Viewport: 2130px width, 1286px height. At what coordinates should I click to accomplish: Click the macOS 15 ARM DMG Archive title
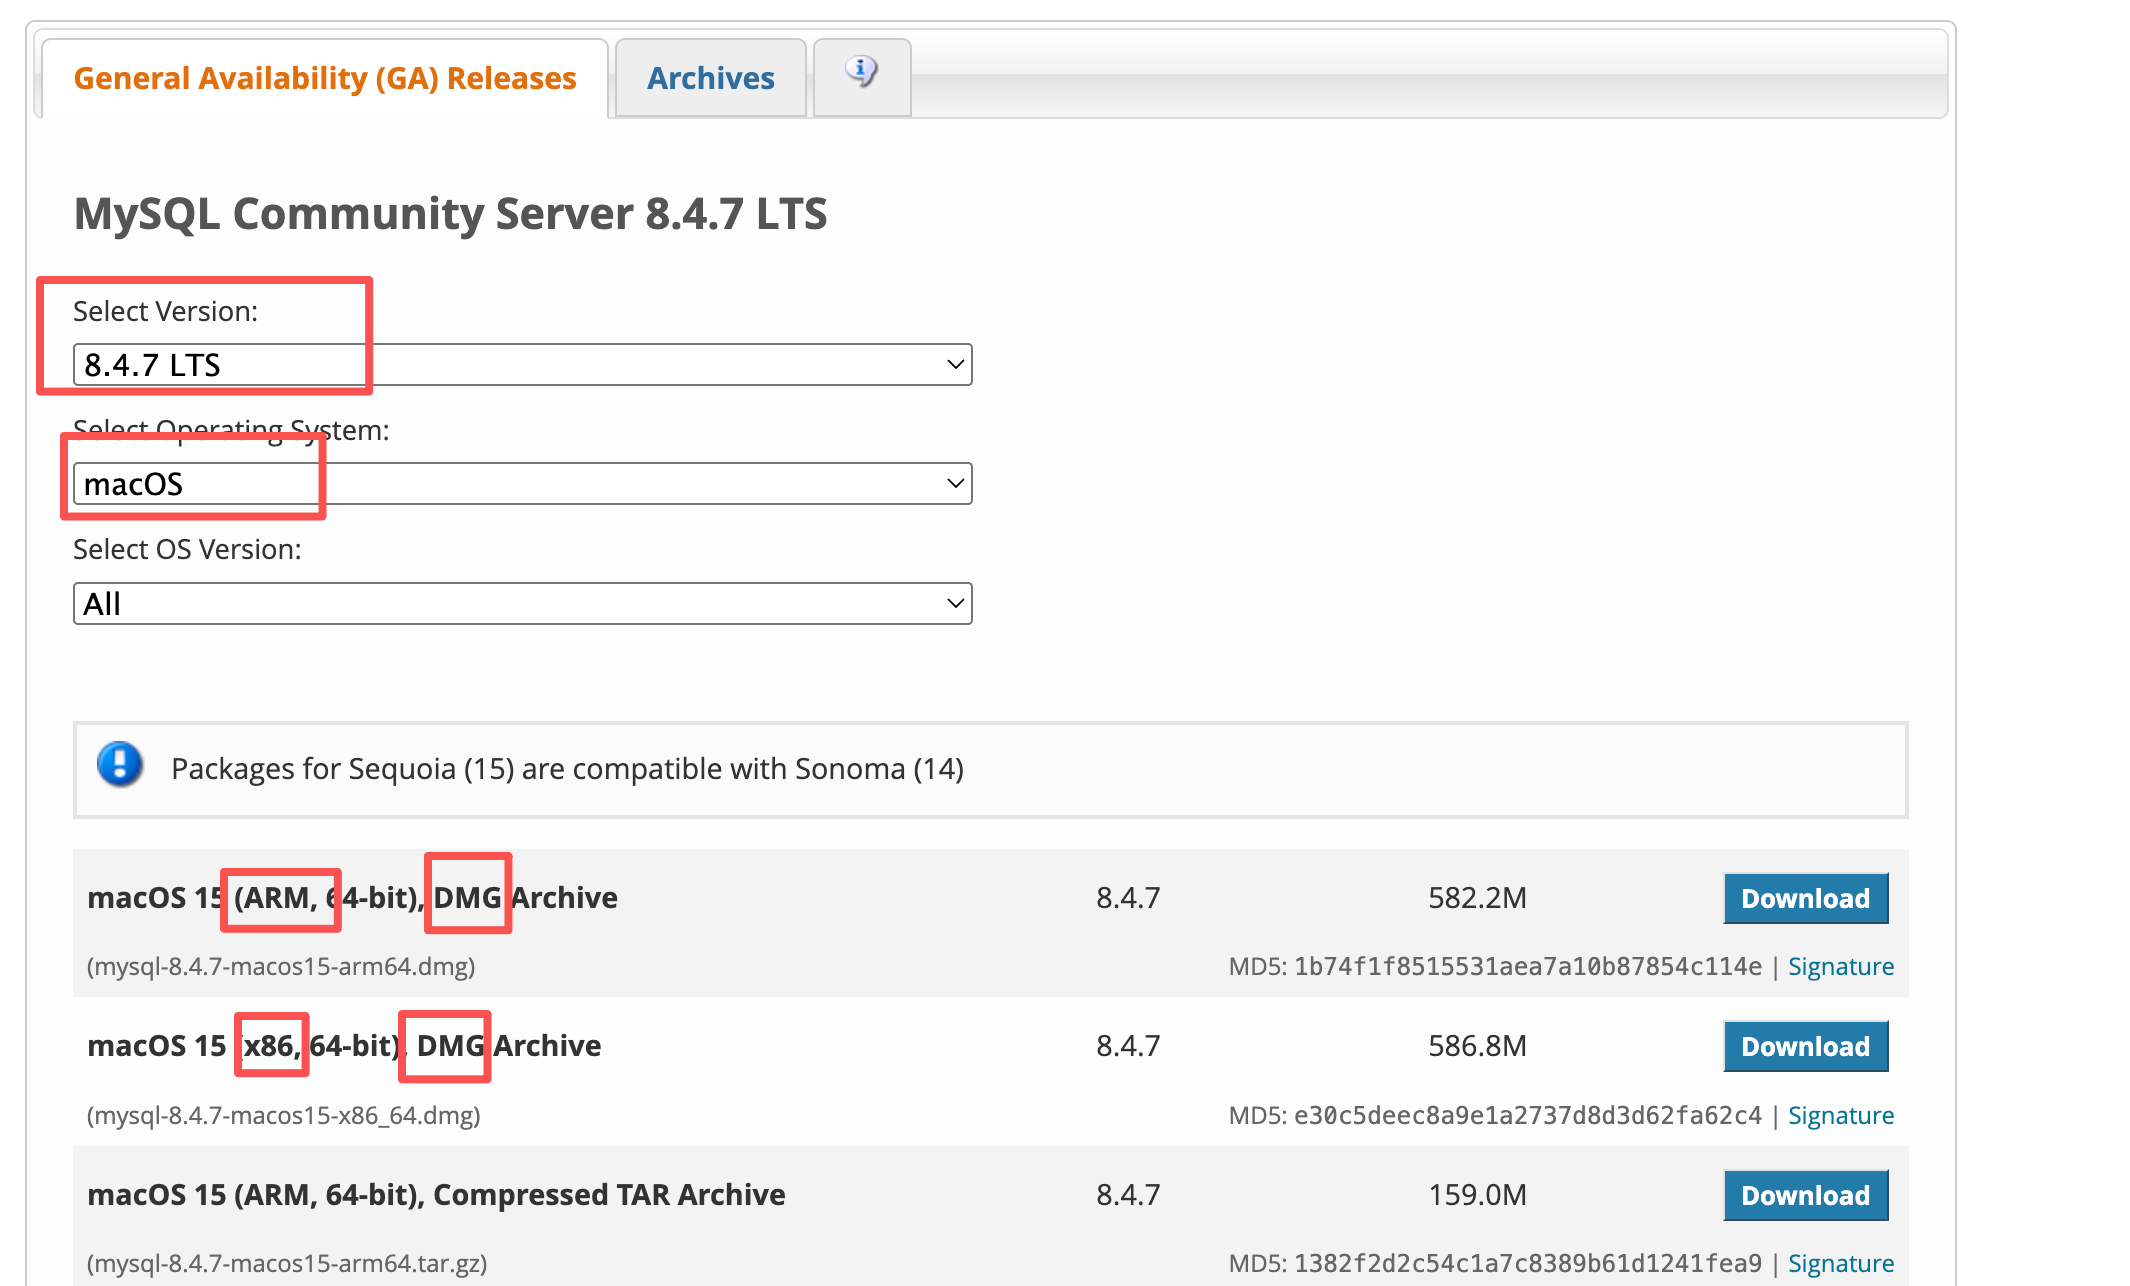[x=352, y=898]
